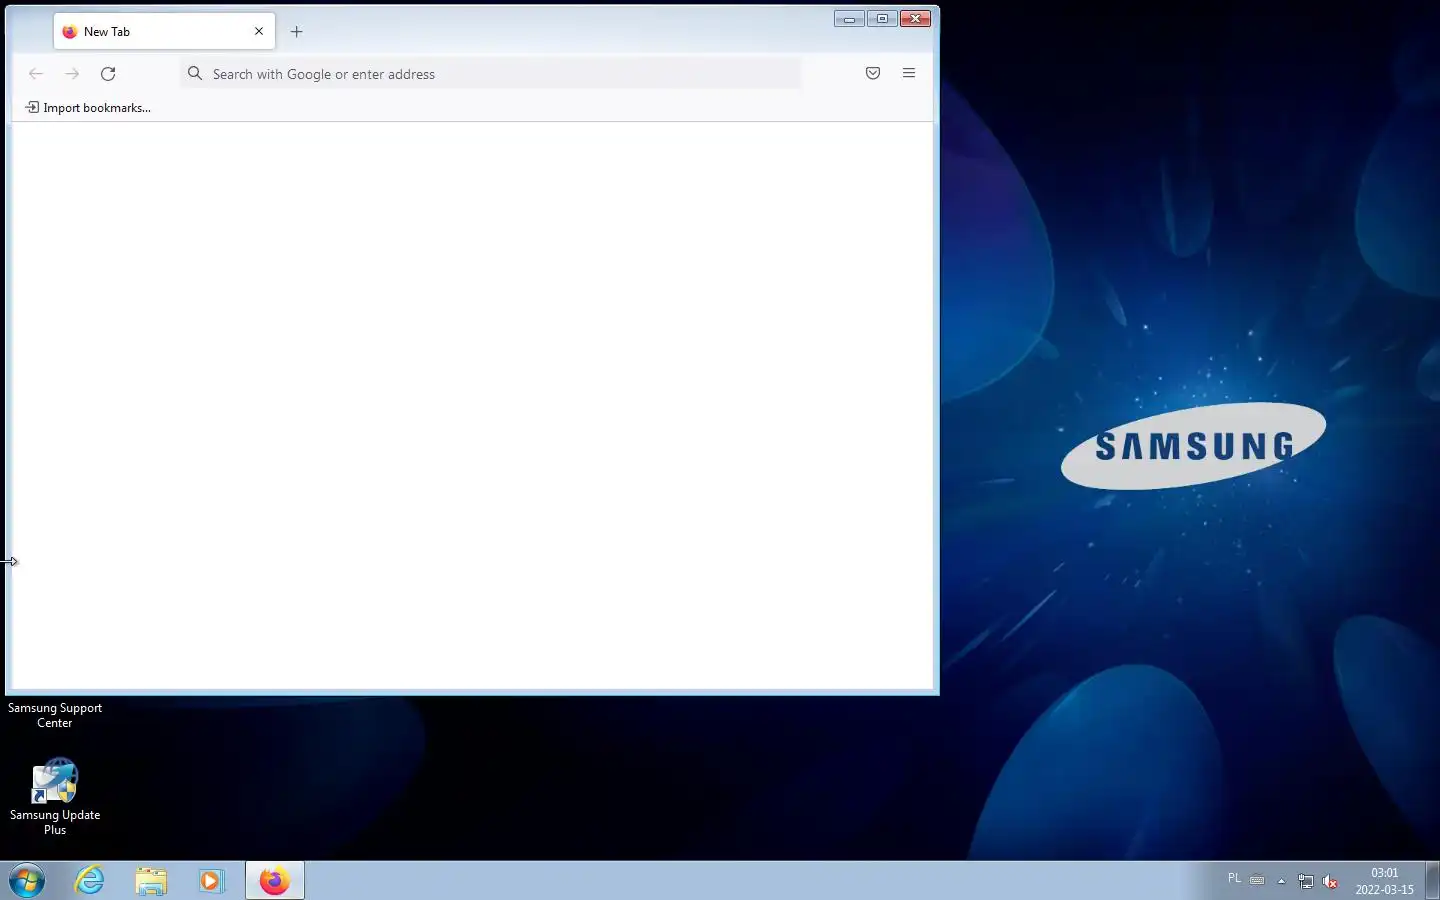The height and width of the screenshot is (900, 1440).
Task: Open a new tab with plus button
Action: (296, 31)
